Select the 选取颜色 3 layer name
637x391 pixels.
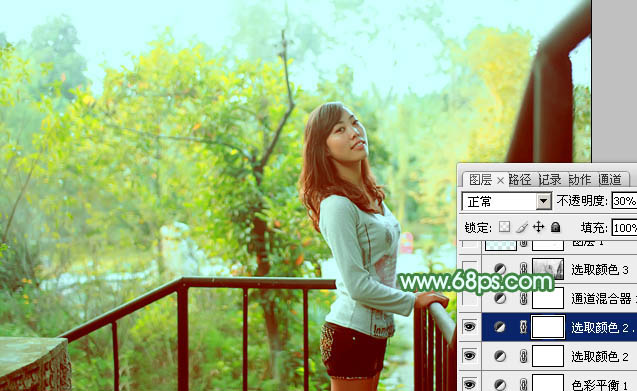(x=600, y=269)
